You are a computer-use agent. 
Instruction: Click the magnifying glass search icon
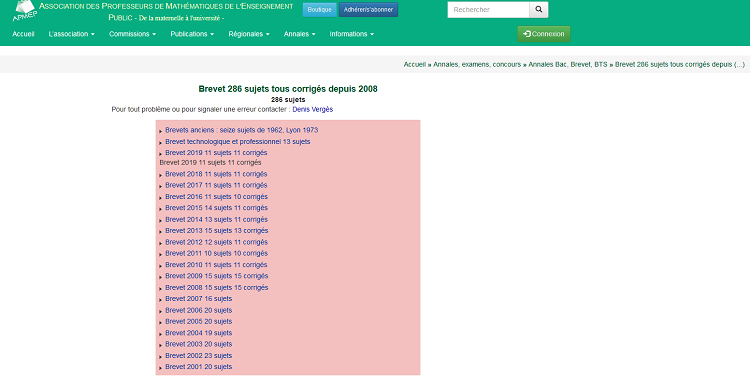pos(539,10)
